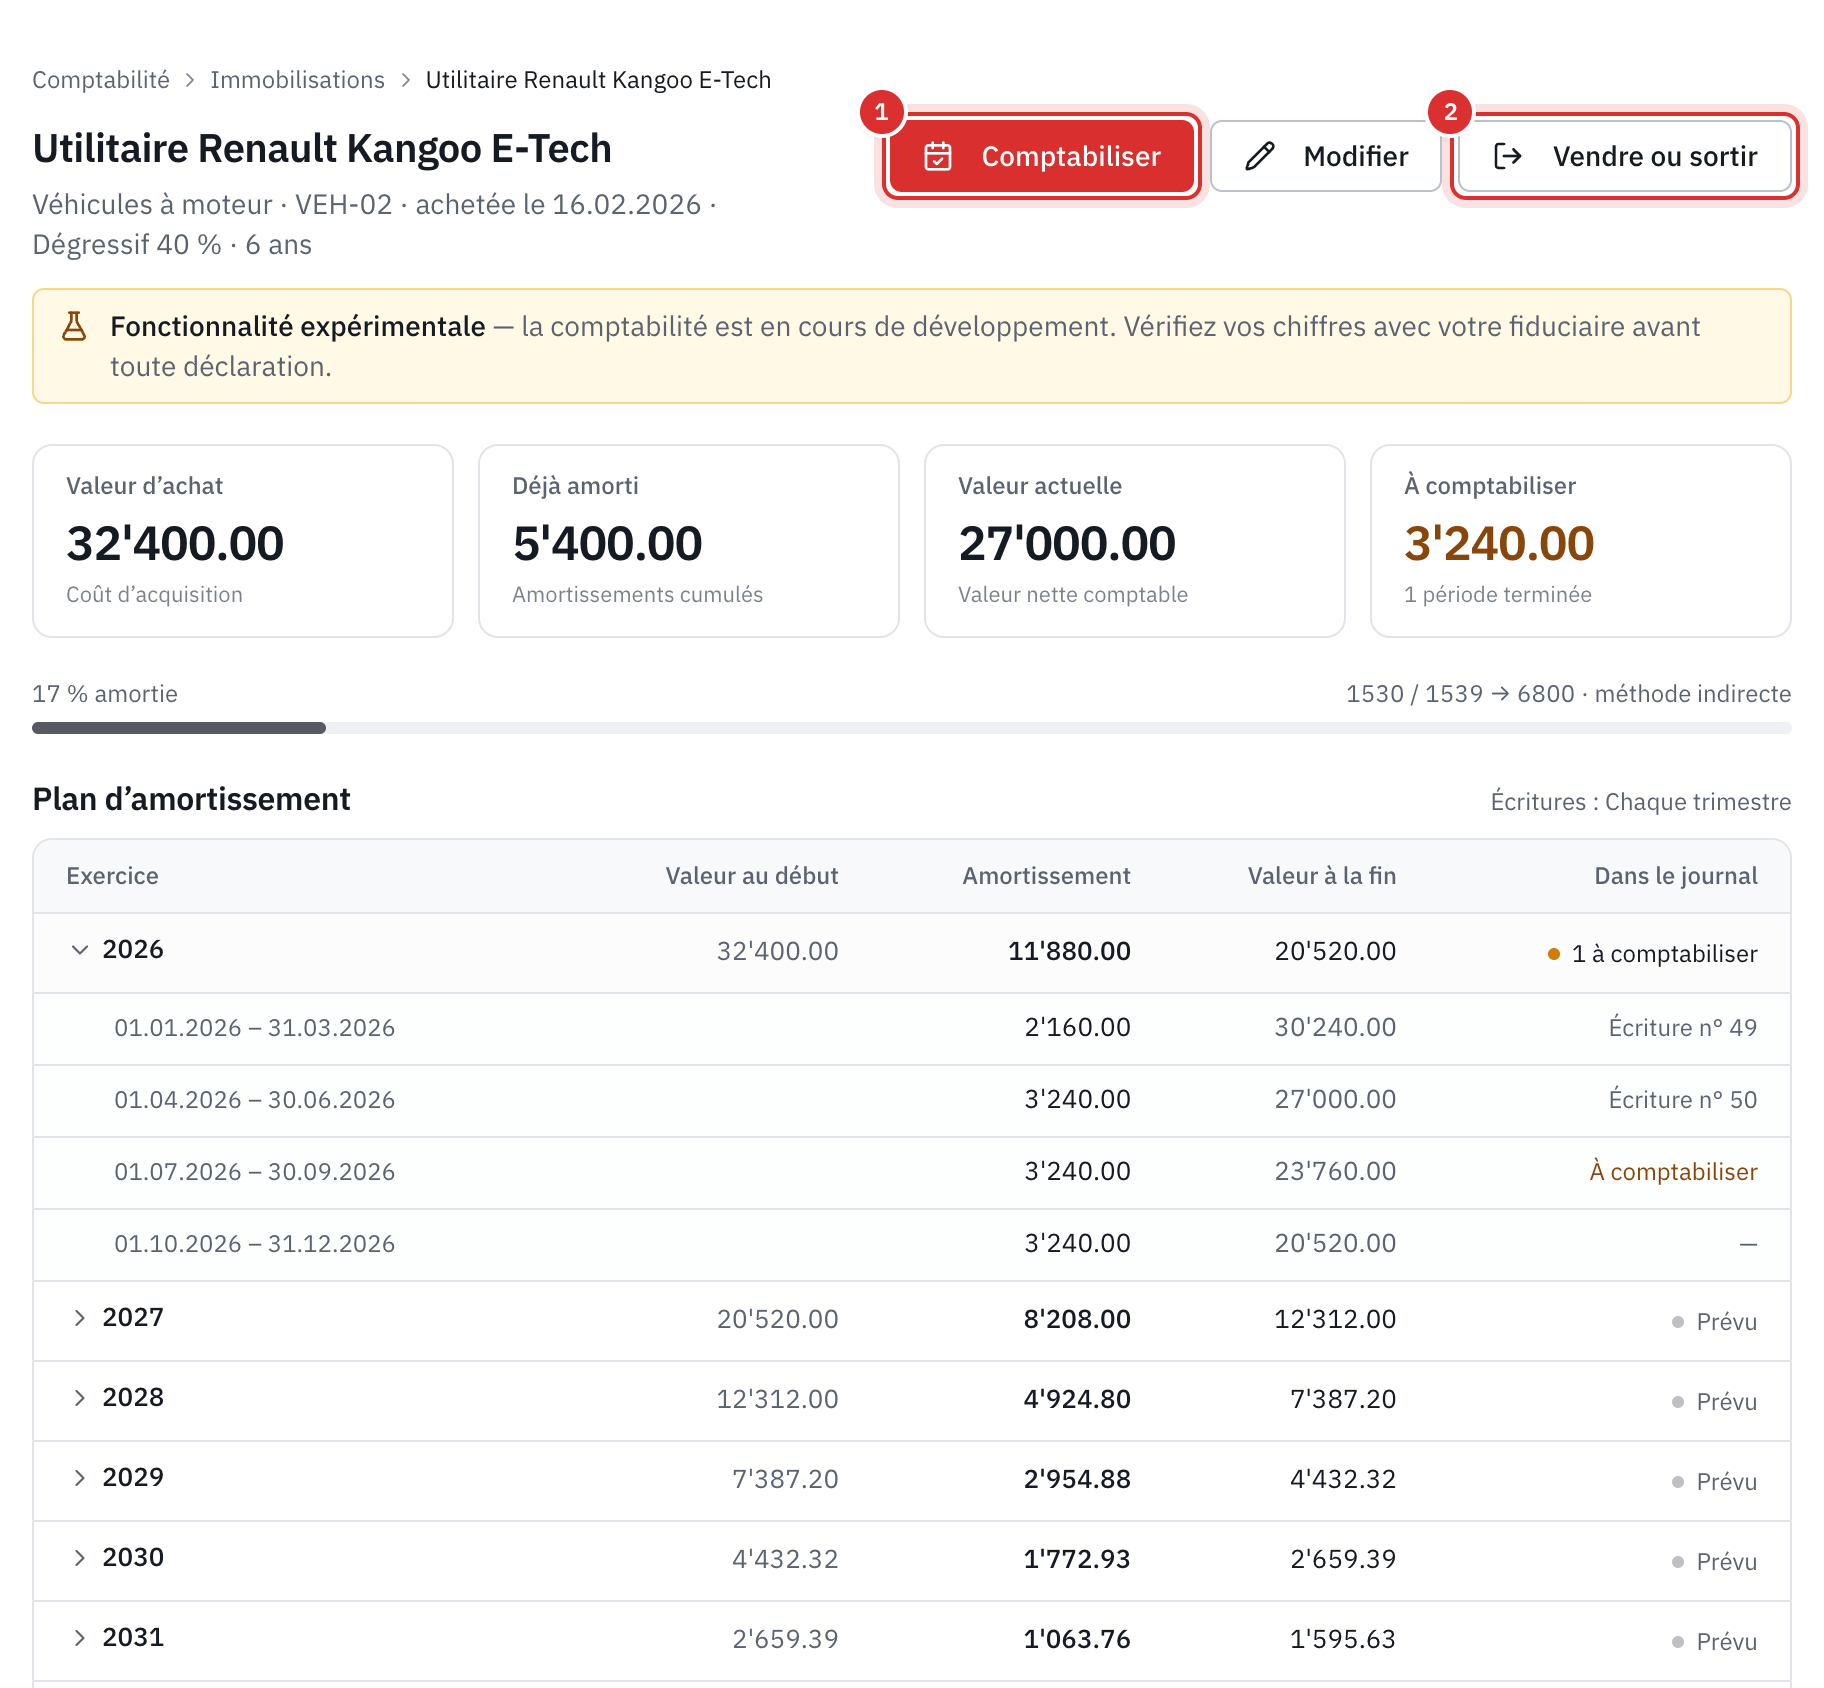Open Comptabilité breadcrumb link

101,80
